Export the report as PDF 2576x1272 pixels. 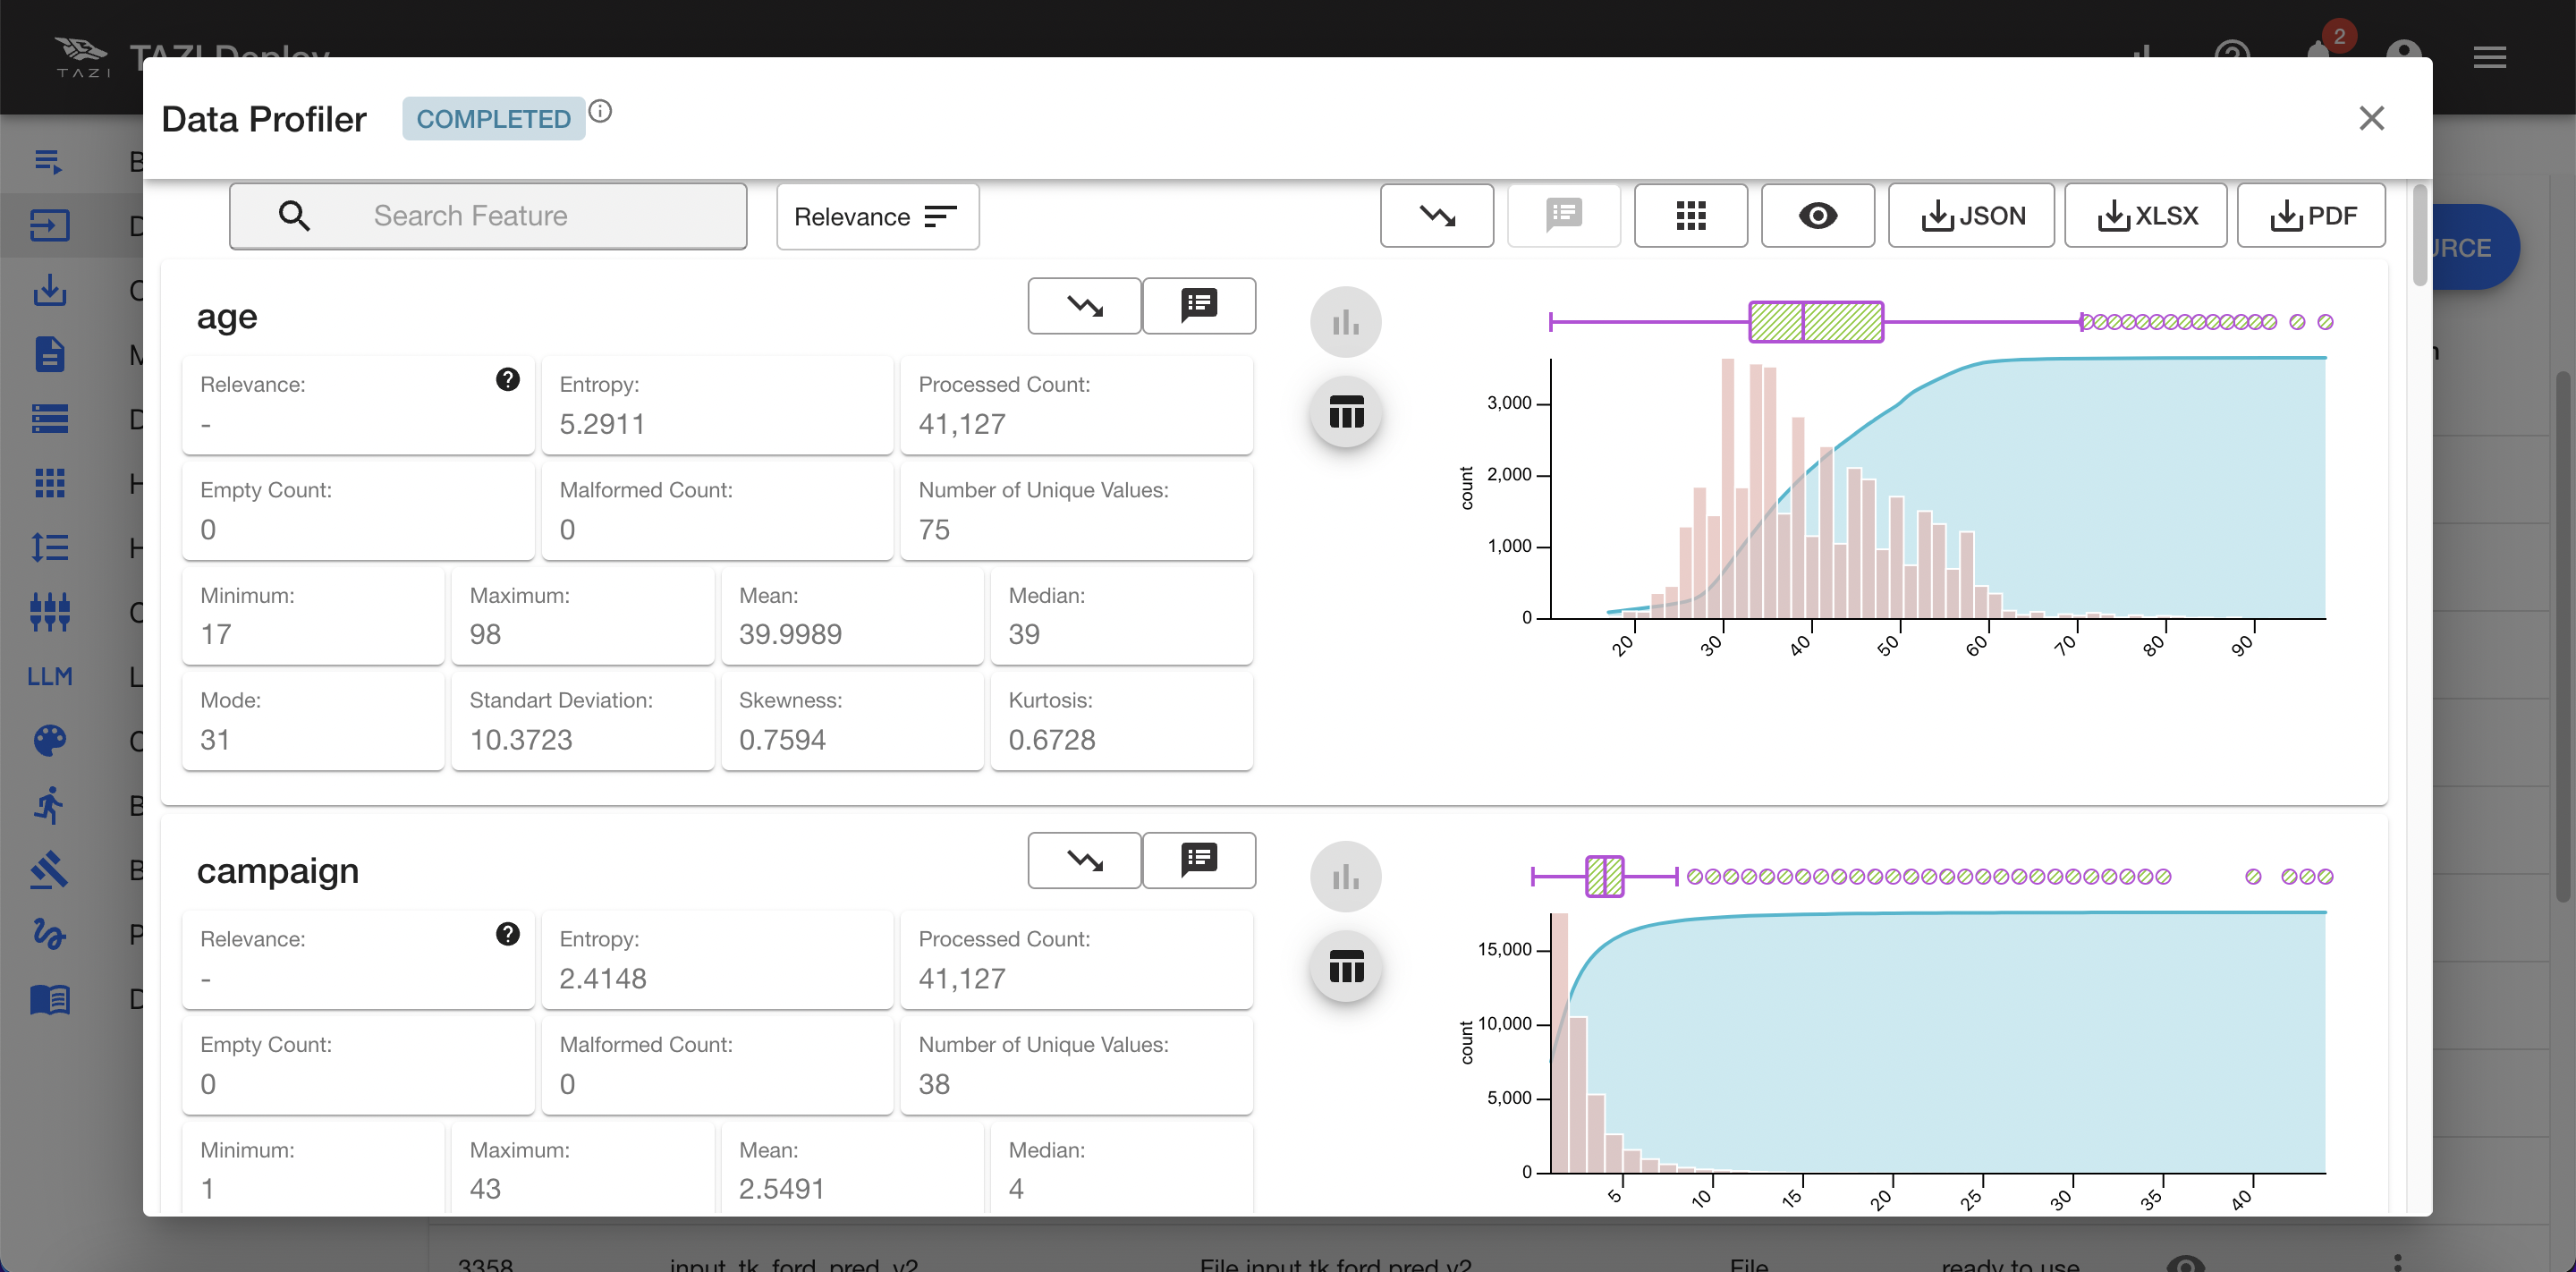pos(2311,216)
